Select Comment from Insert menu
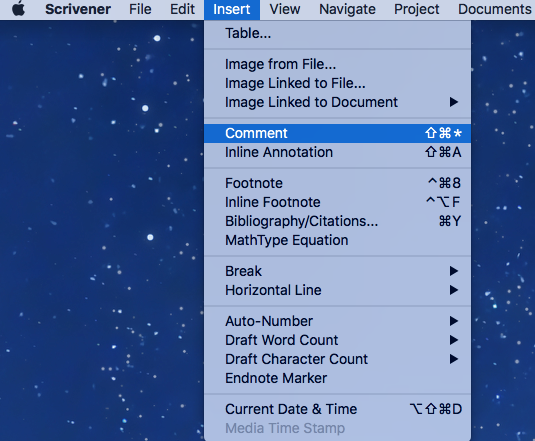The width and height of the screenshot is (535, 441). coord(337,133)
